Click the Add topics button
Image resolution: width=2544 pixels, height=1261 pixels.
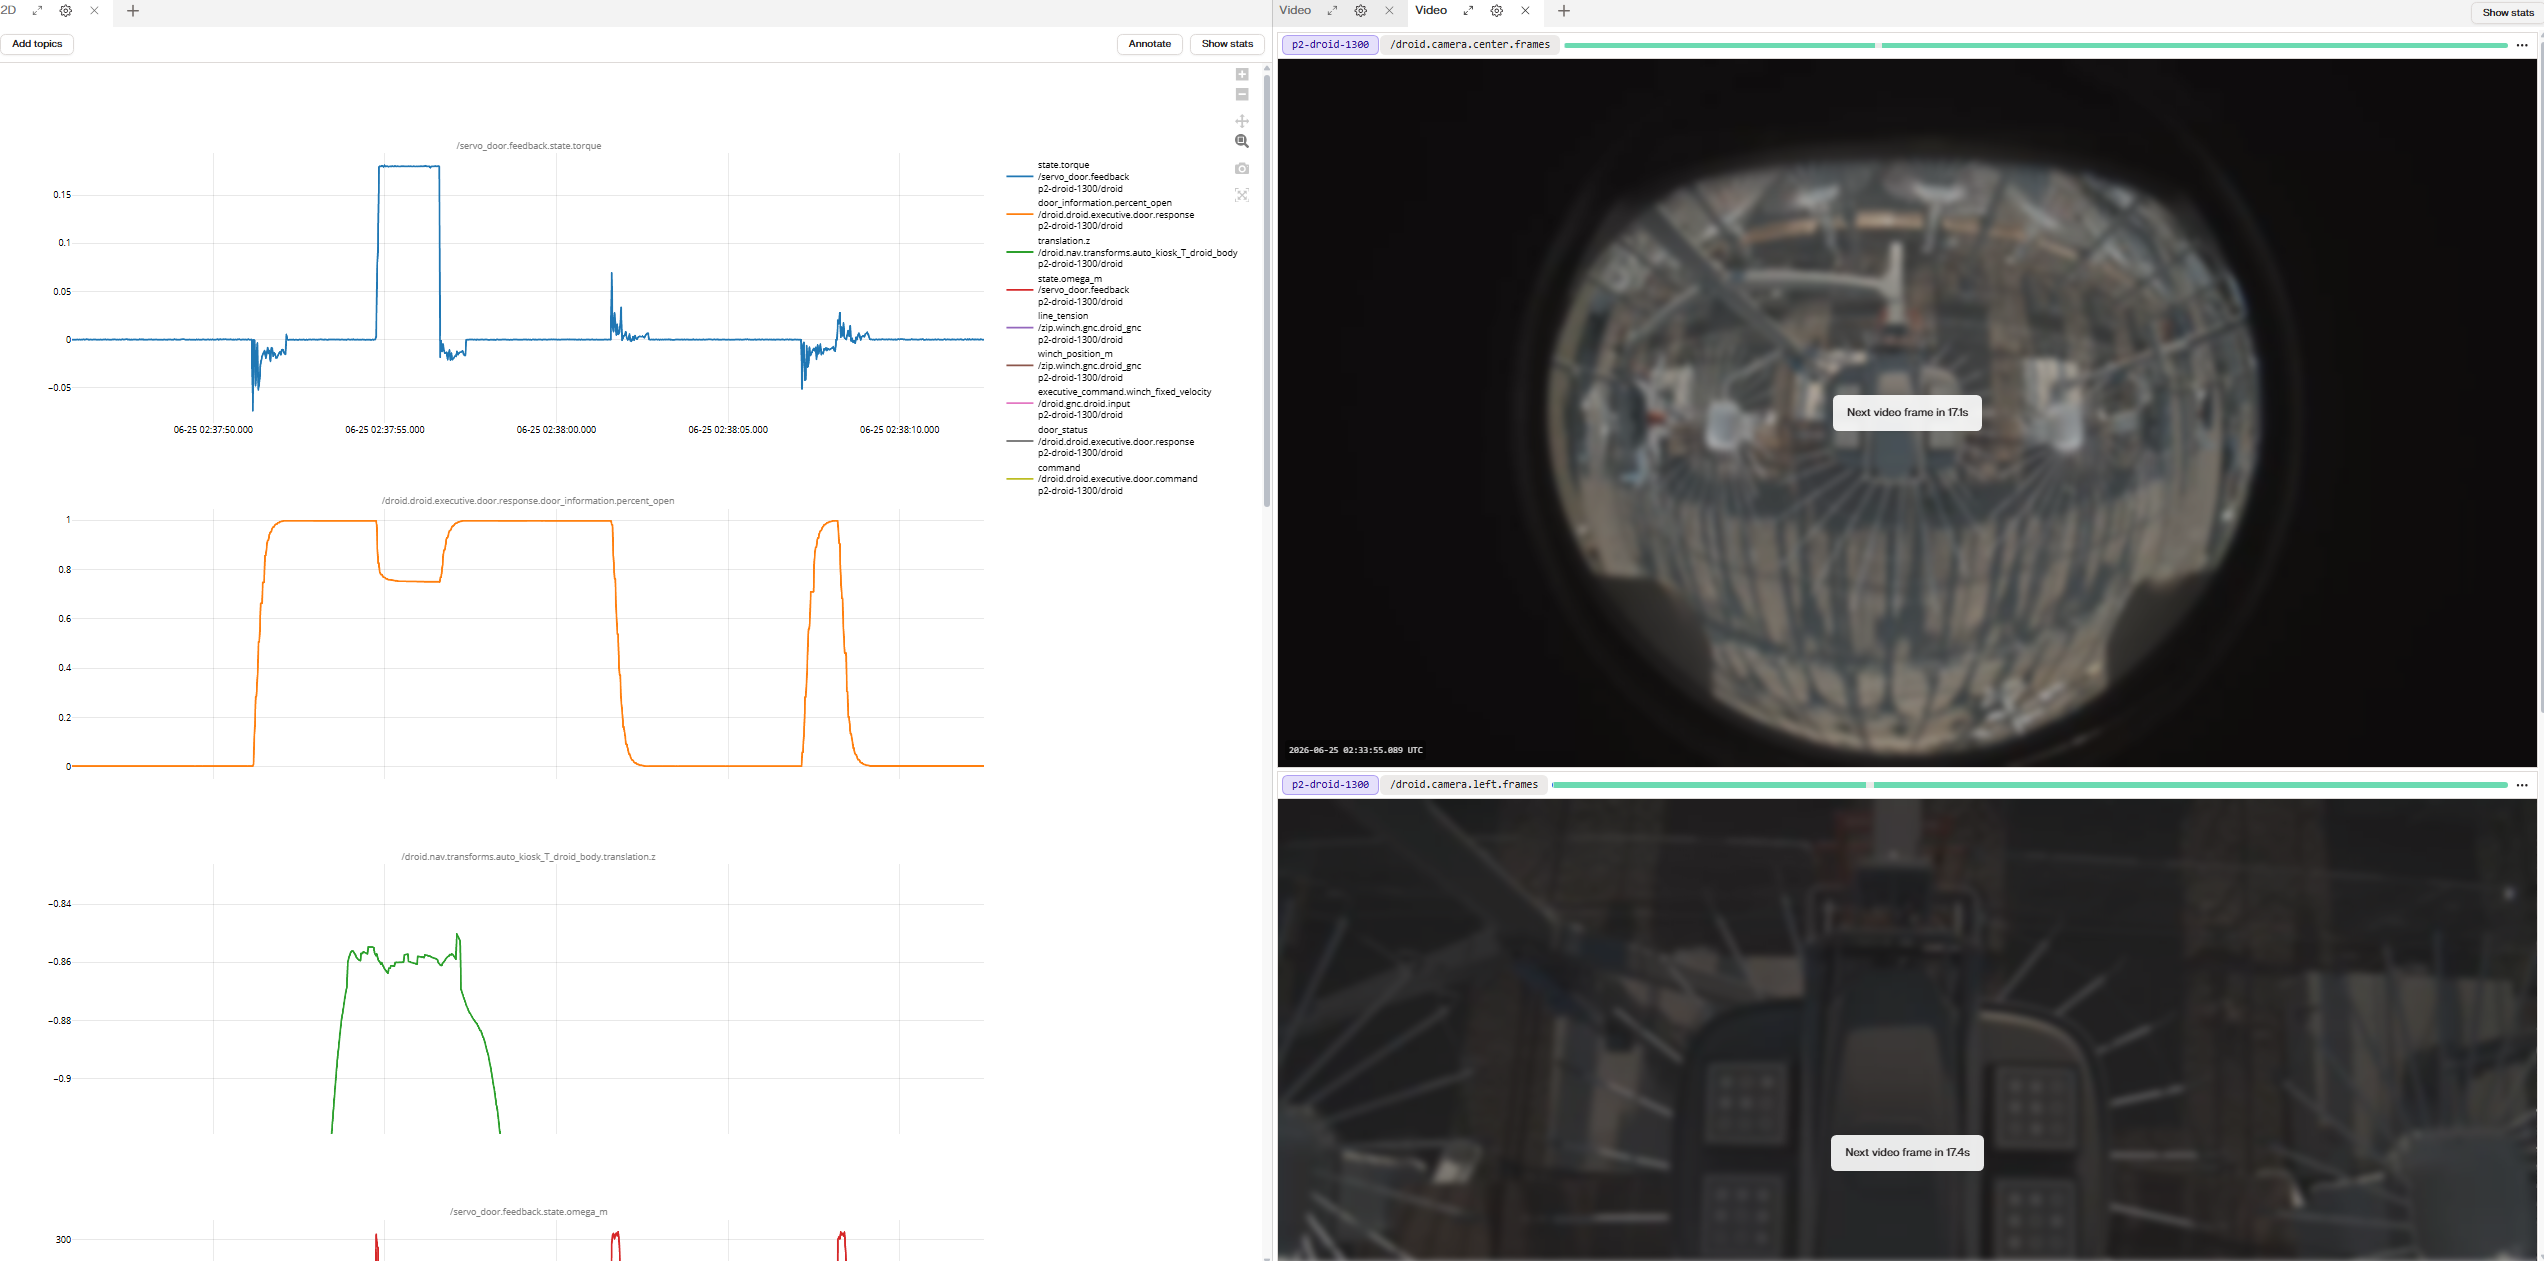pyautogui.click(x=37, y=44)
